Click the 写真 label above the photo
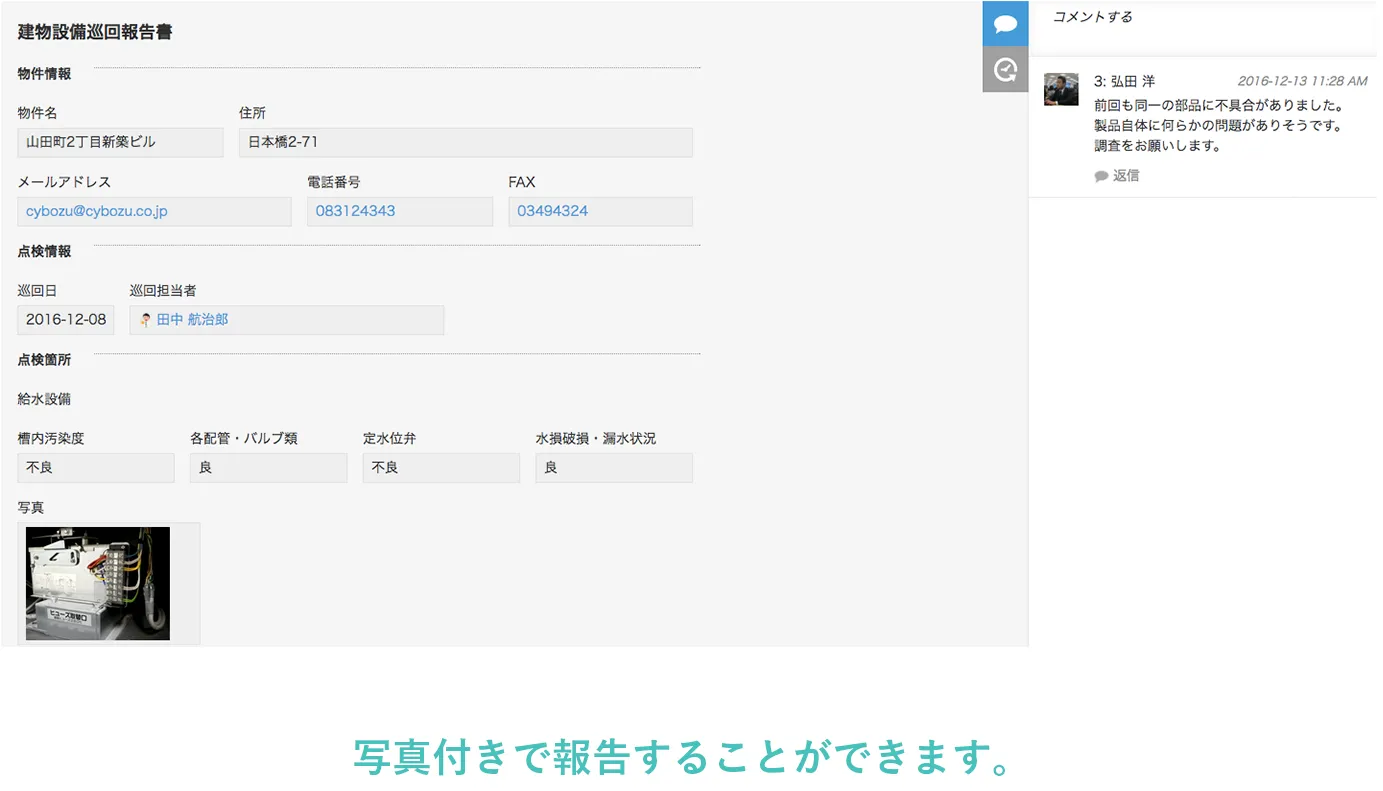 pyautogui.click(x=31, y=508)
